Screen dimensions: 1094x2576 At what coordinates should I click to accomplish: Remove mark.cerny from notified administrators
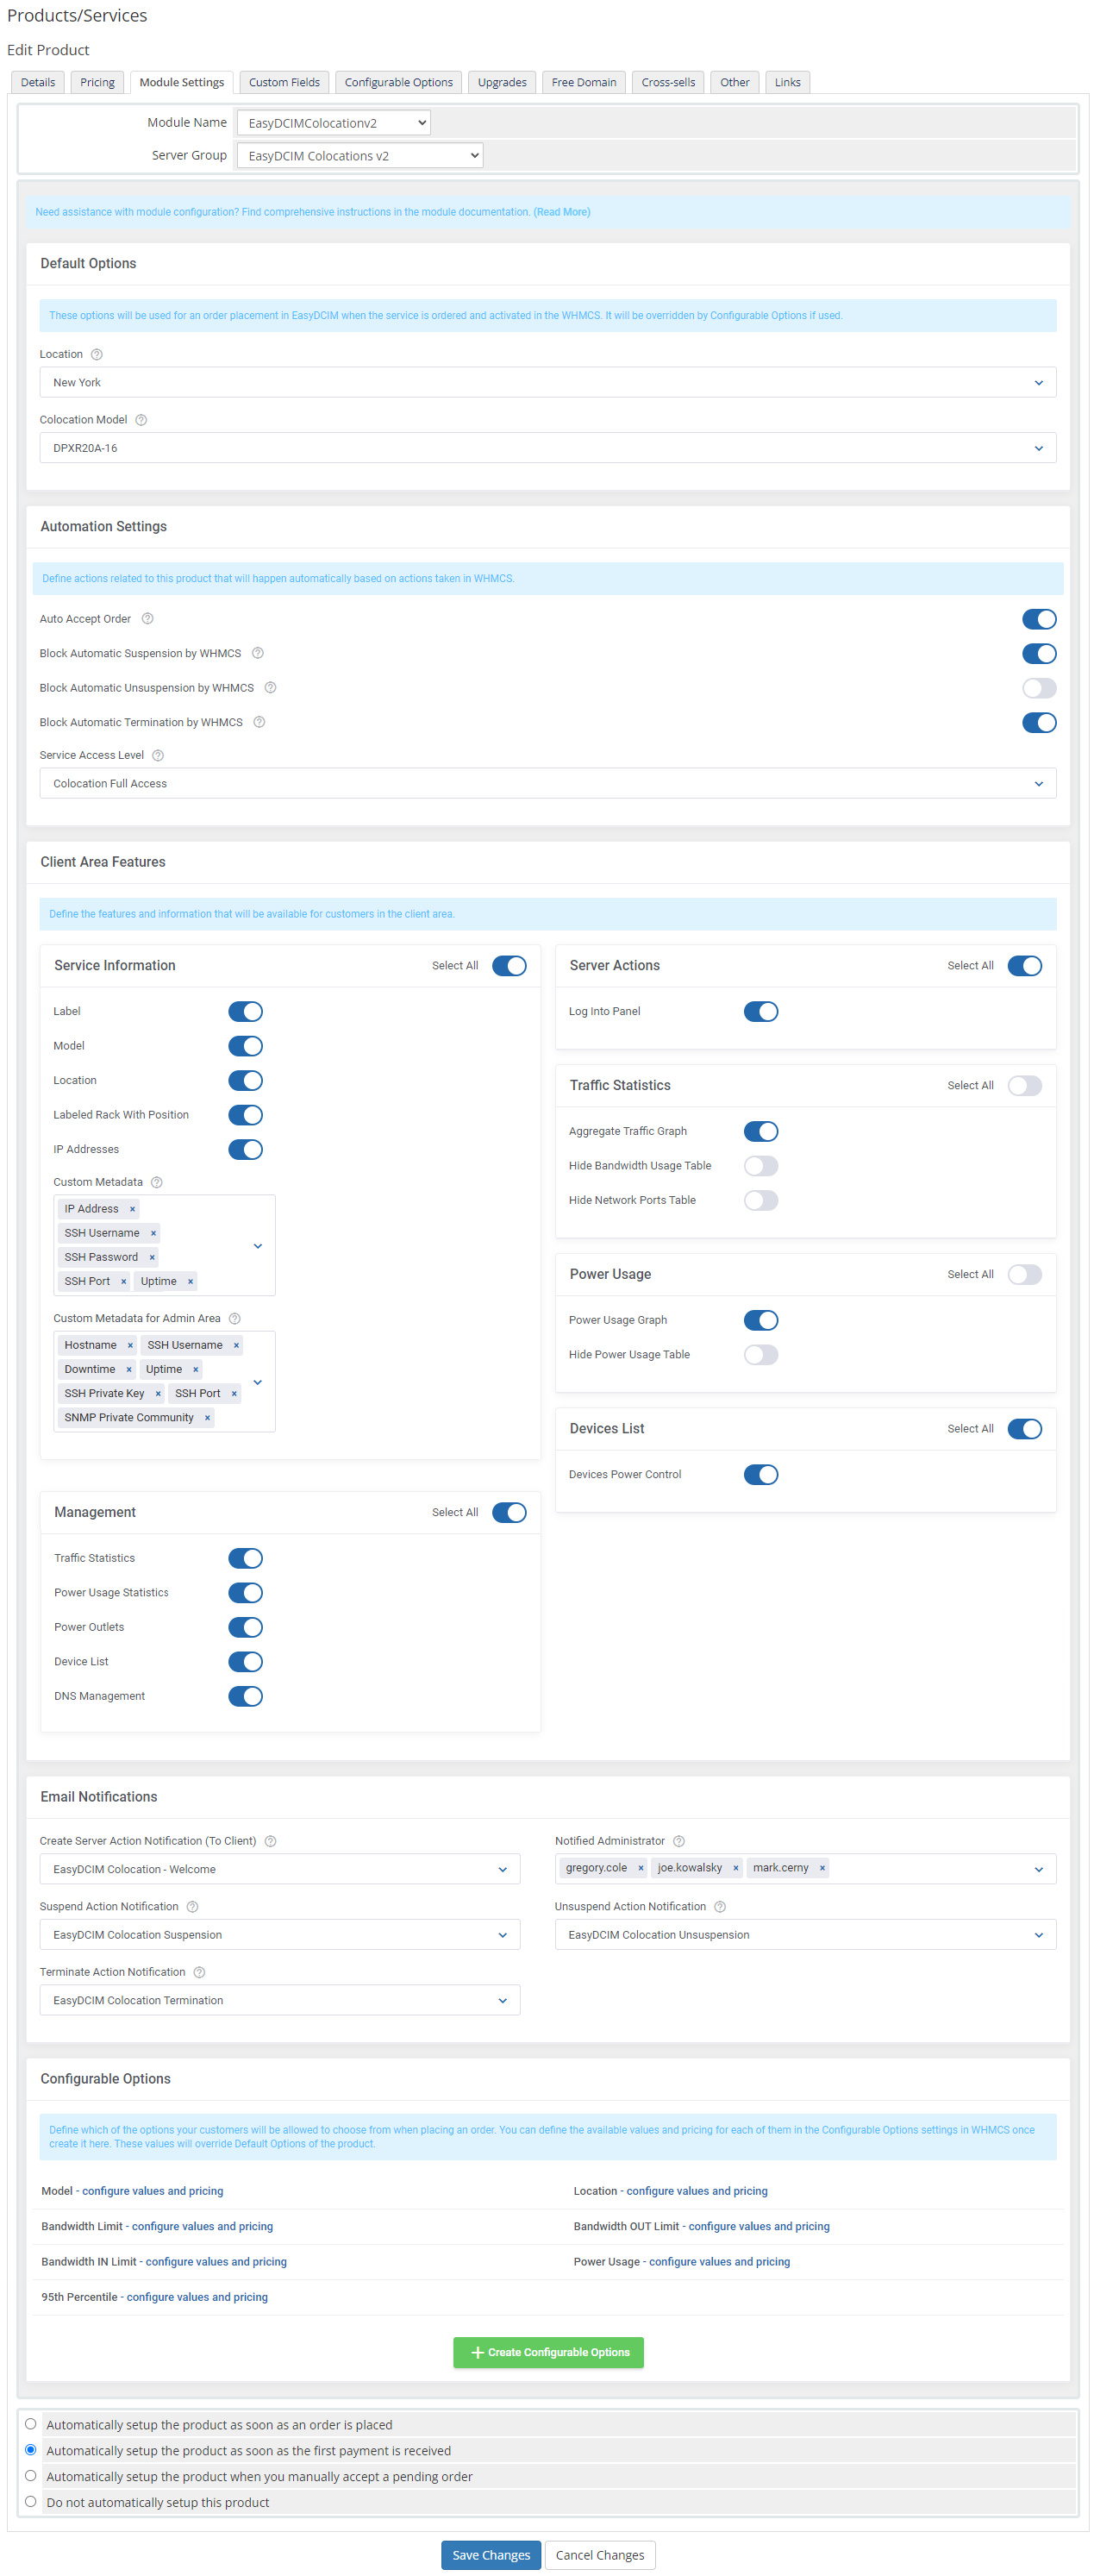pyautogui.click(x=822, y=1868)
